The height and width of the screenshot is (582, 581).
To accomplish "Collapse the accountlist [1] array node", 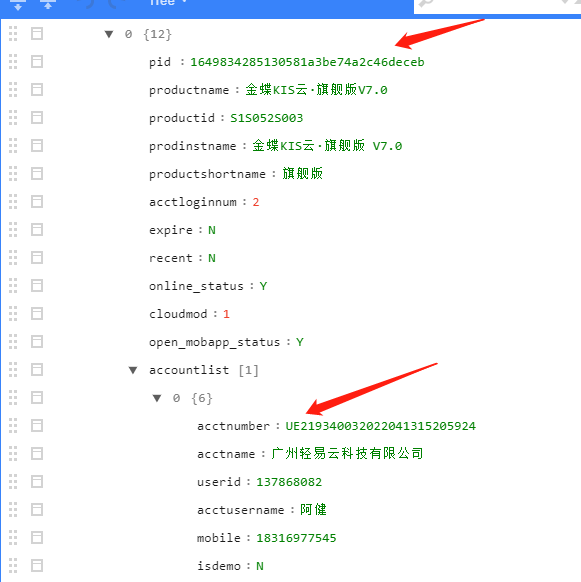I will coord(133,370).
